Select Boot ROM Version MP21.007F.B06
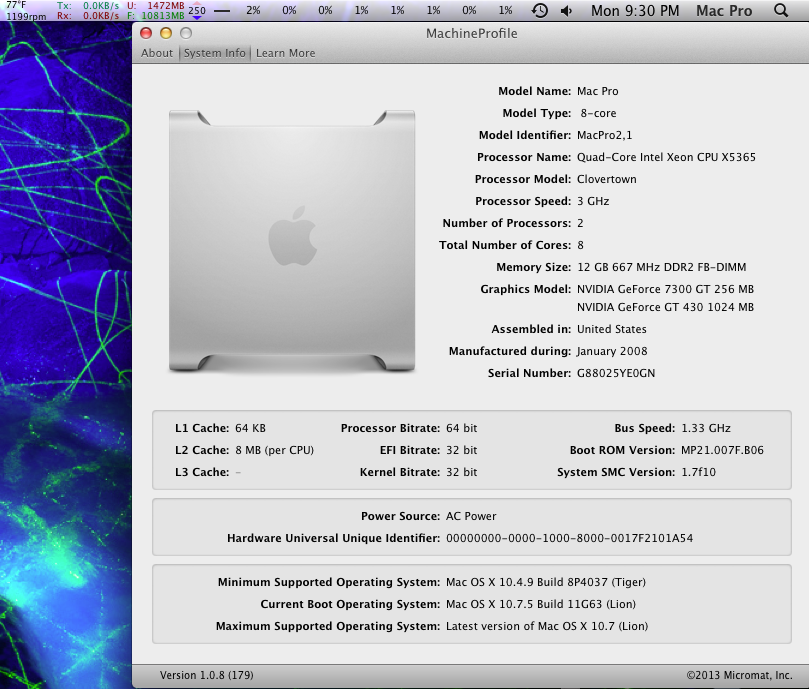 pos(722,451)
